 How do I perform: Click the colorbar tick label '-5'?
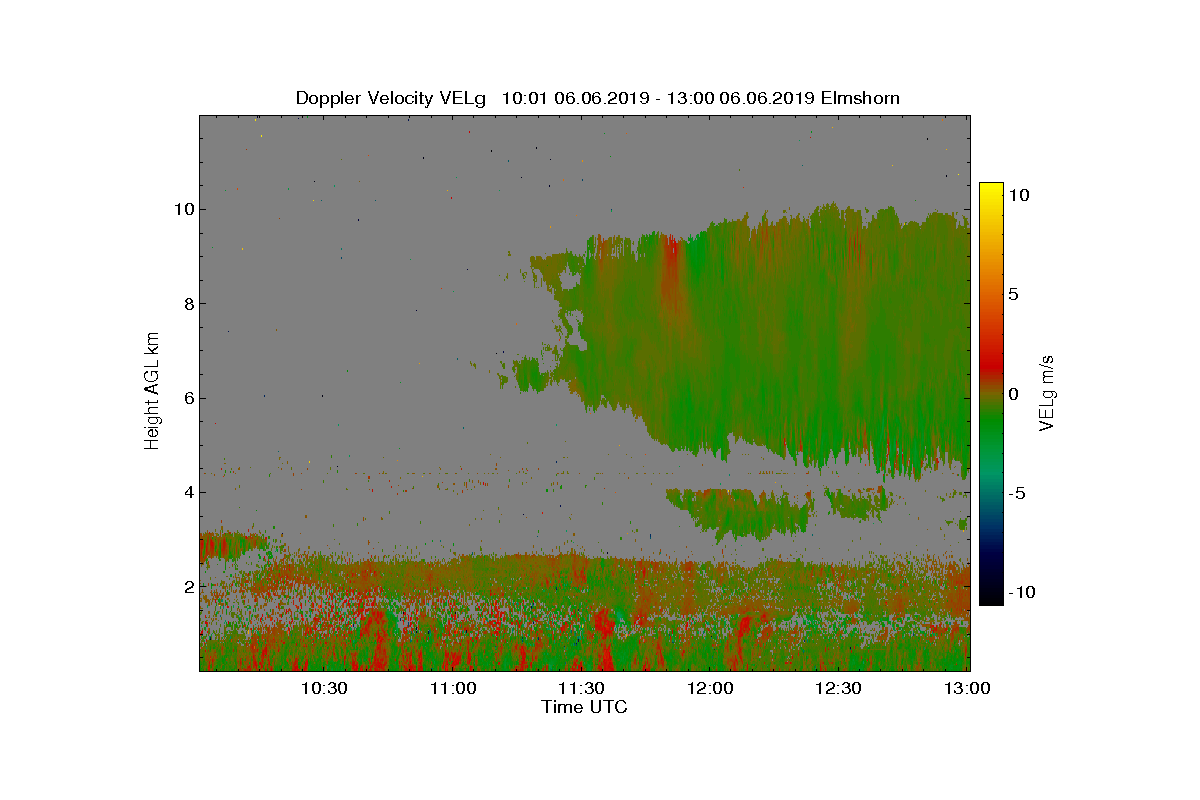(x=1017, y=493)
